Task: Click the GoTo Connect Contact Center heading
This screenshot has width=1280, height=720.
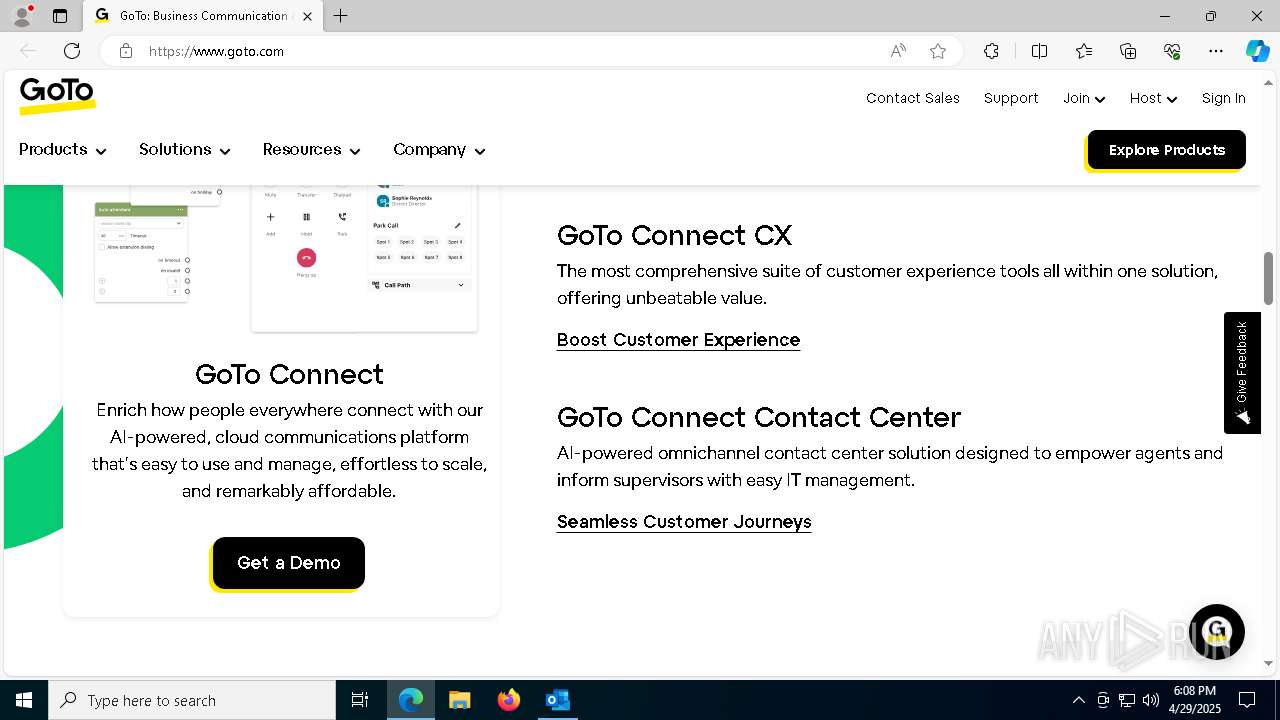Action: pos(758,417)
